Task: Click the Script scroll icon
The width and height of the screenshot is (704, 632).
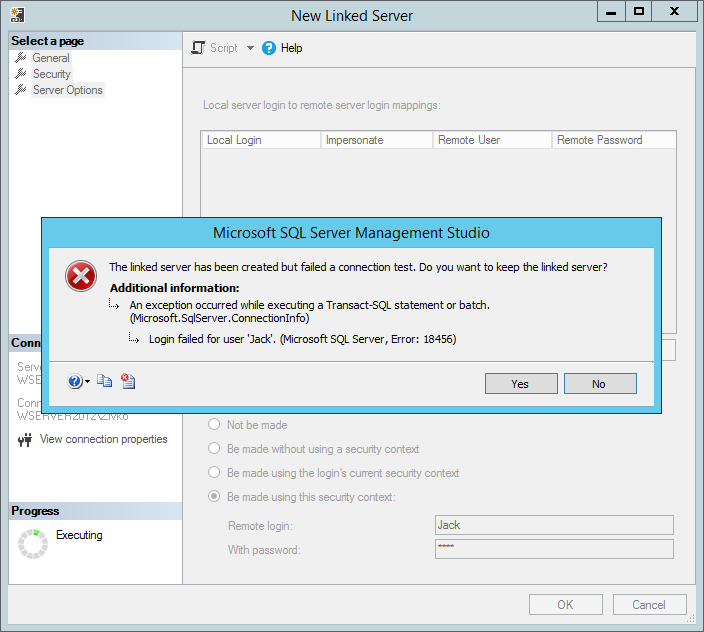Action: [198, 48]
